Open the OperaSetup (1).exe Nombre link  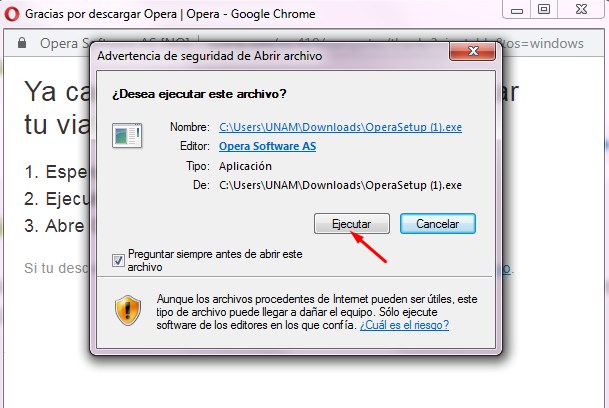point(340,127)
